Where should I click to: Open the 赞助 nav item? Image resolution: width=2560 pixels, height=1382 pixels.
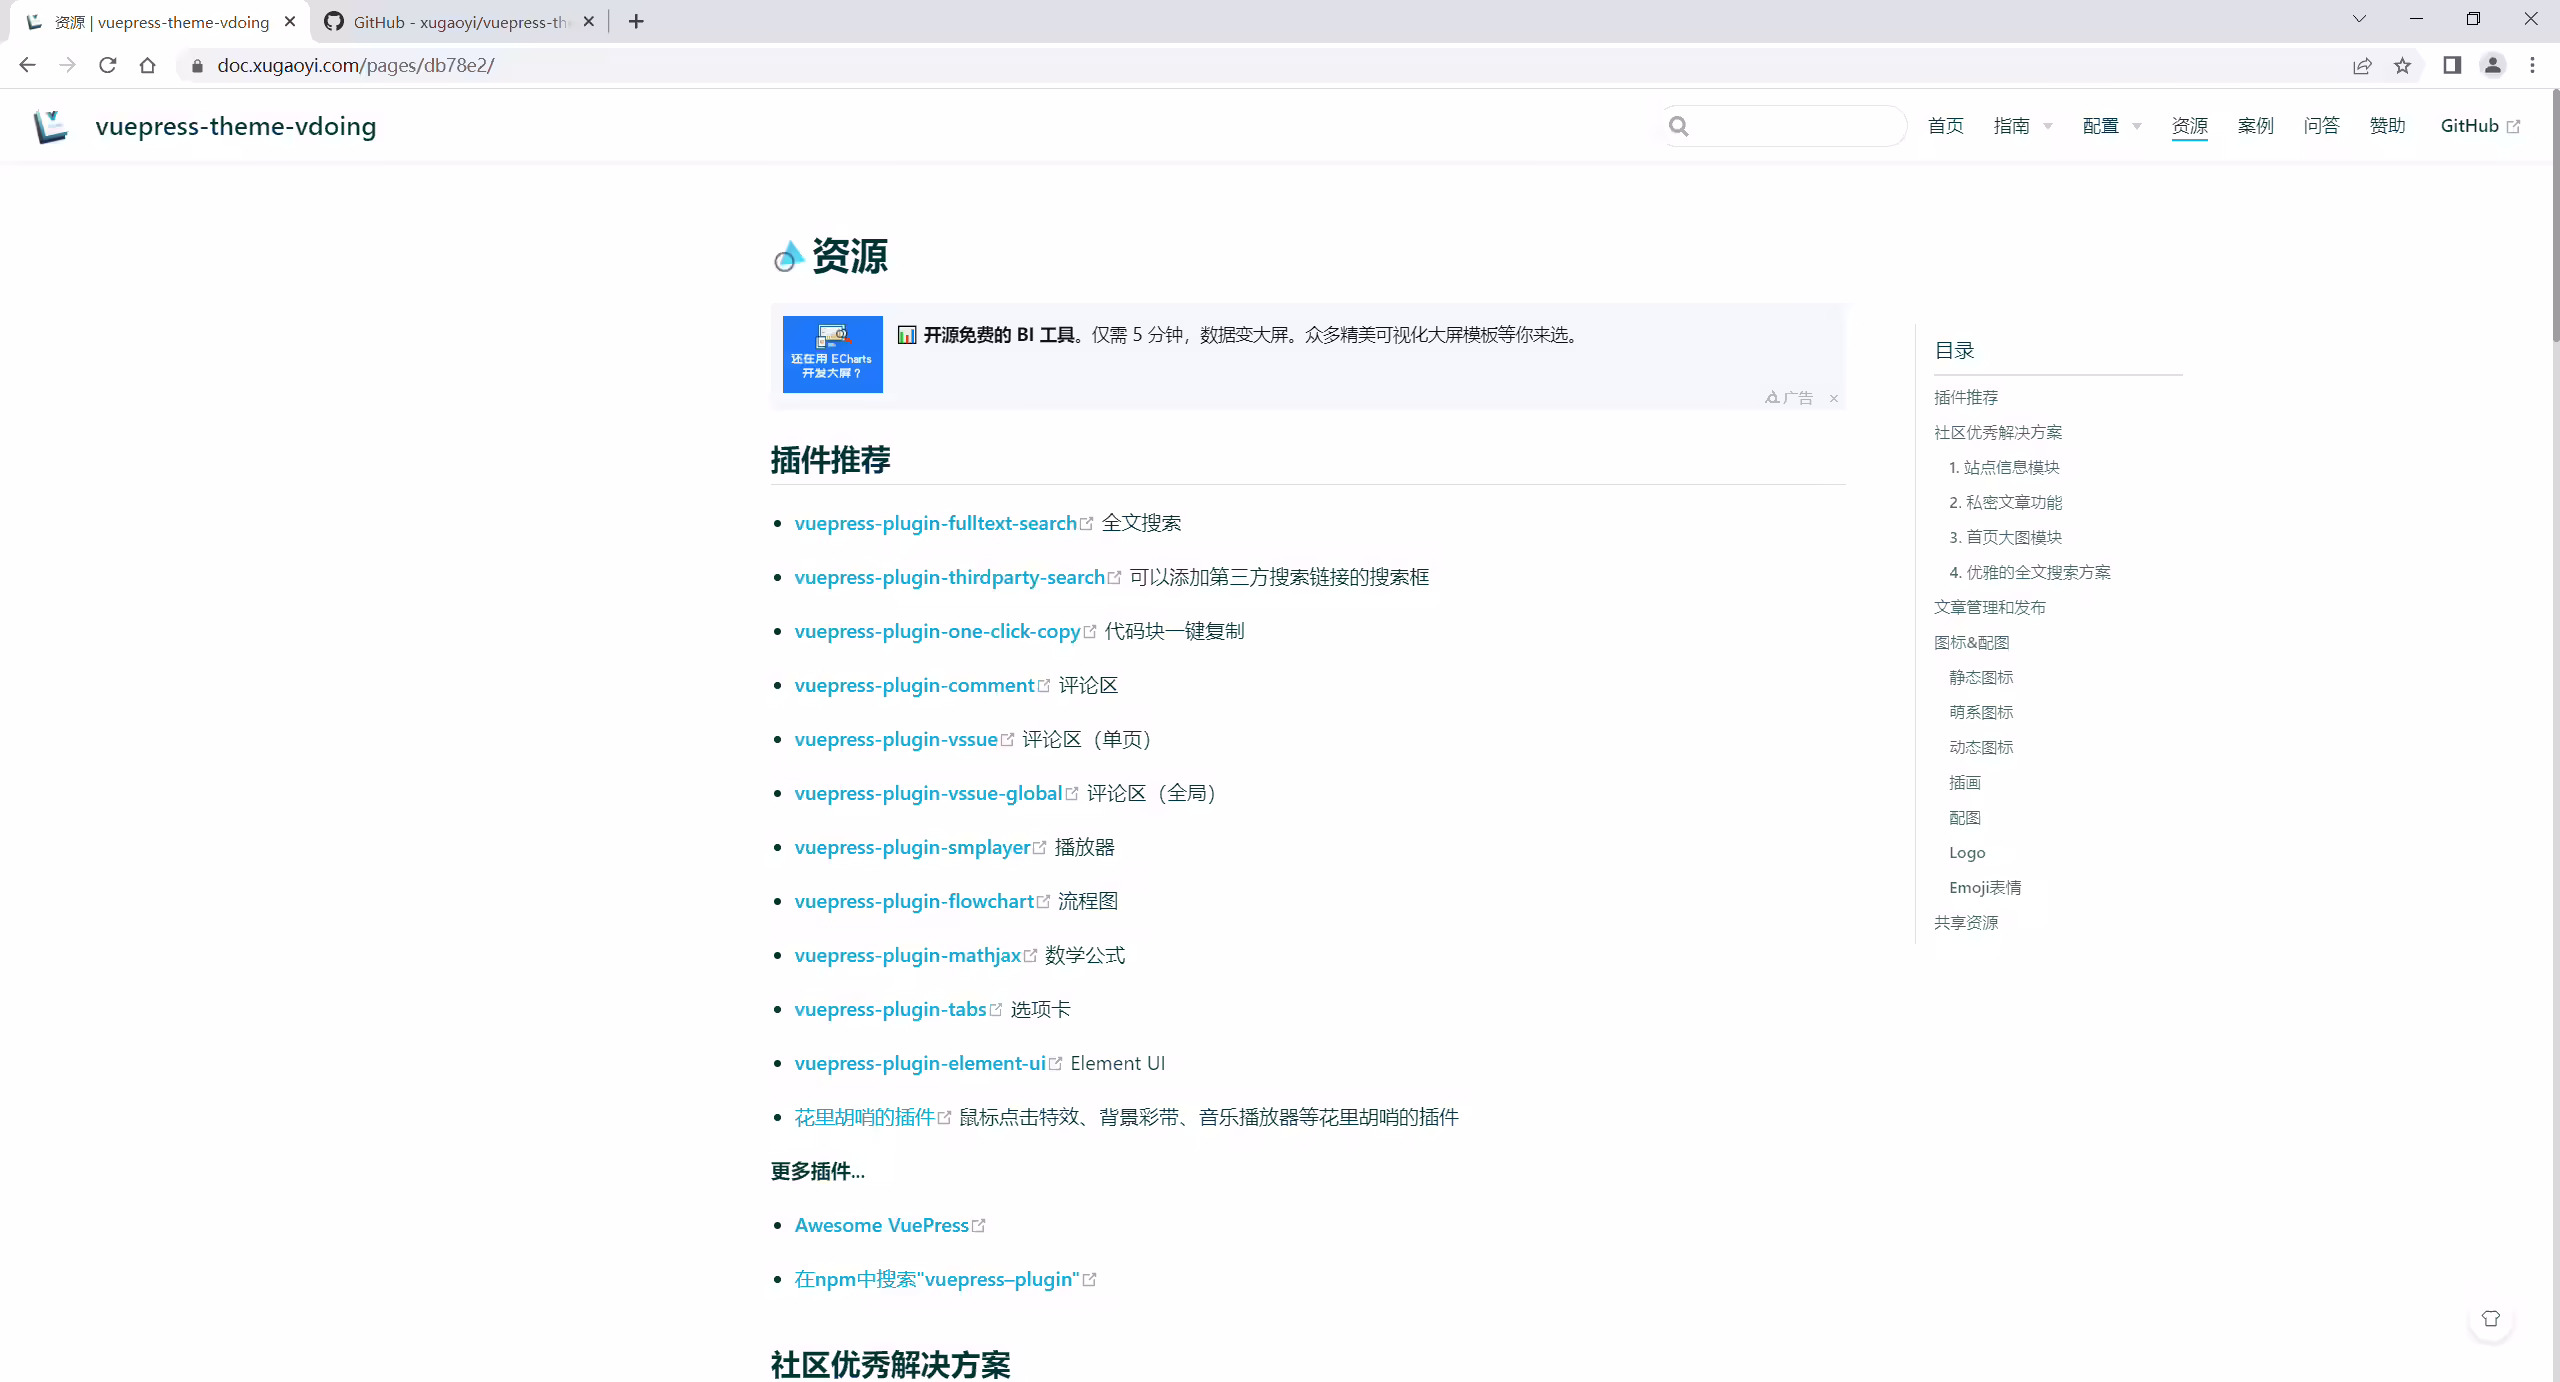(2387, 126)
